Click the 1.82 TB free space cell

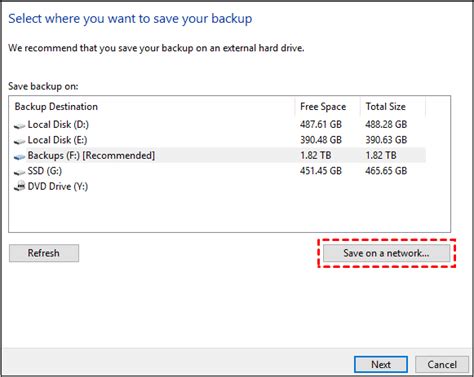coord(316,155)
